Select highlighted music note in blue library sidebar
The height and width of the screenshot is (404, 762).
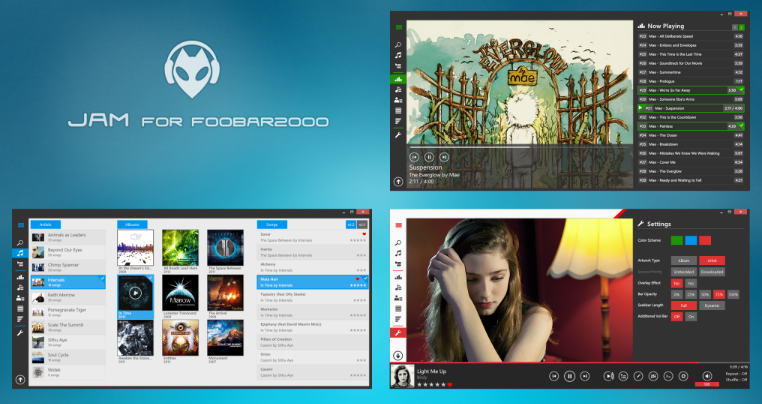click(x=20, y=253)
